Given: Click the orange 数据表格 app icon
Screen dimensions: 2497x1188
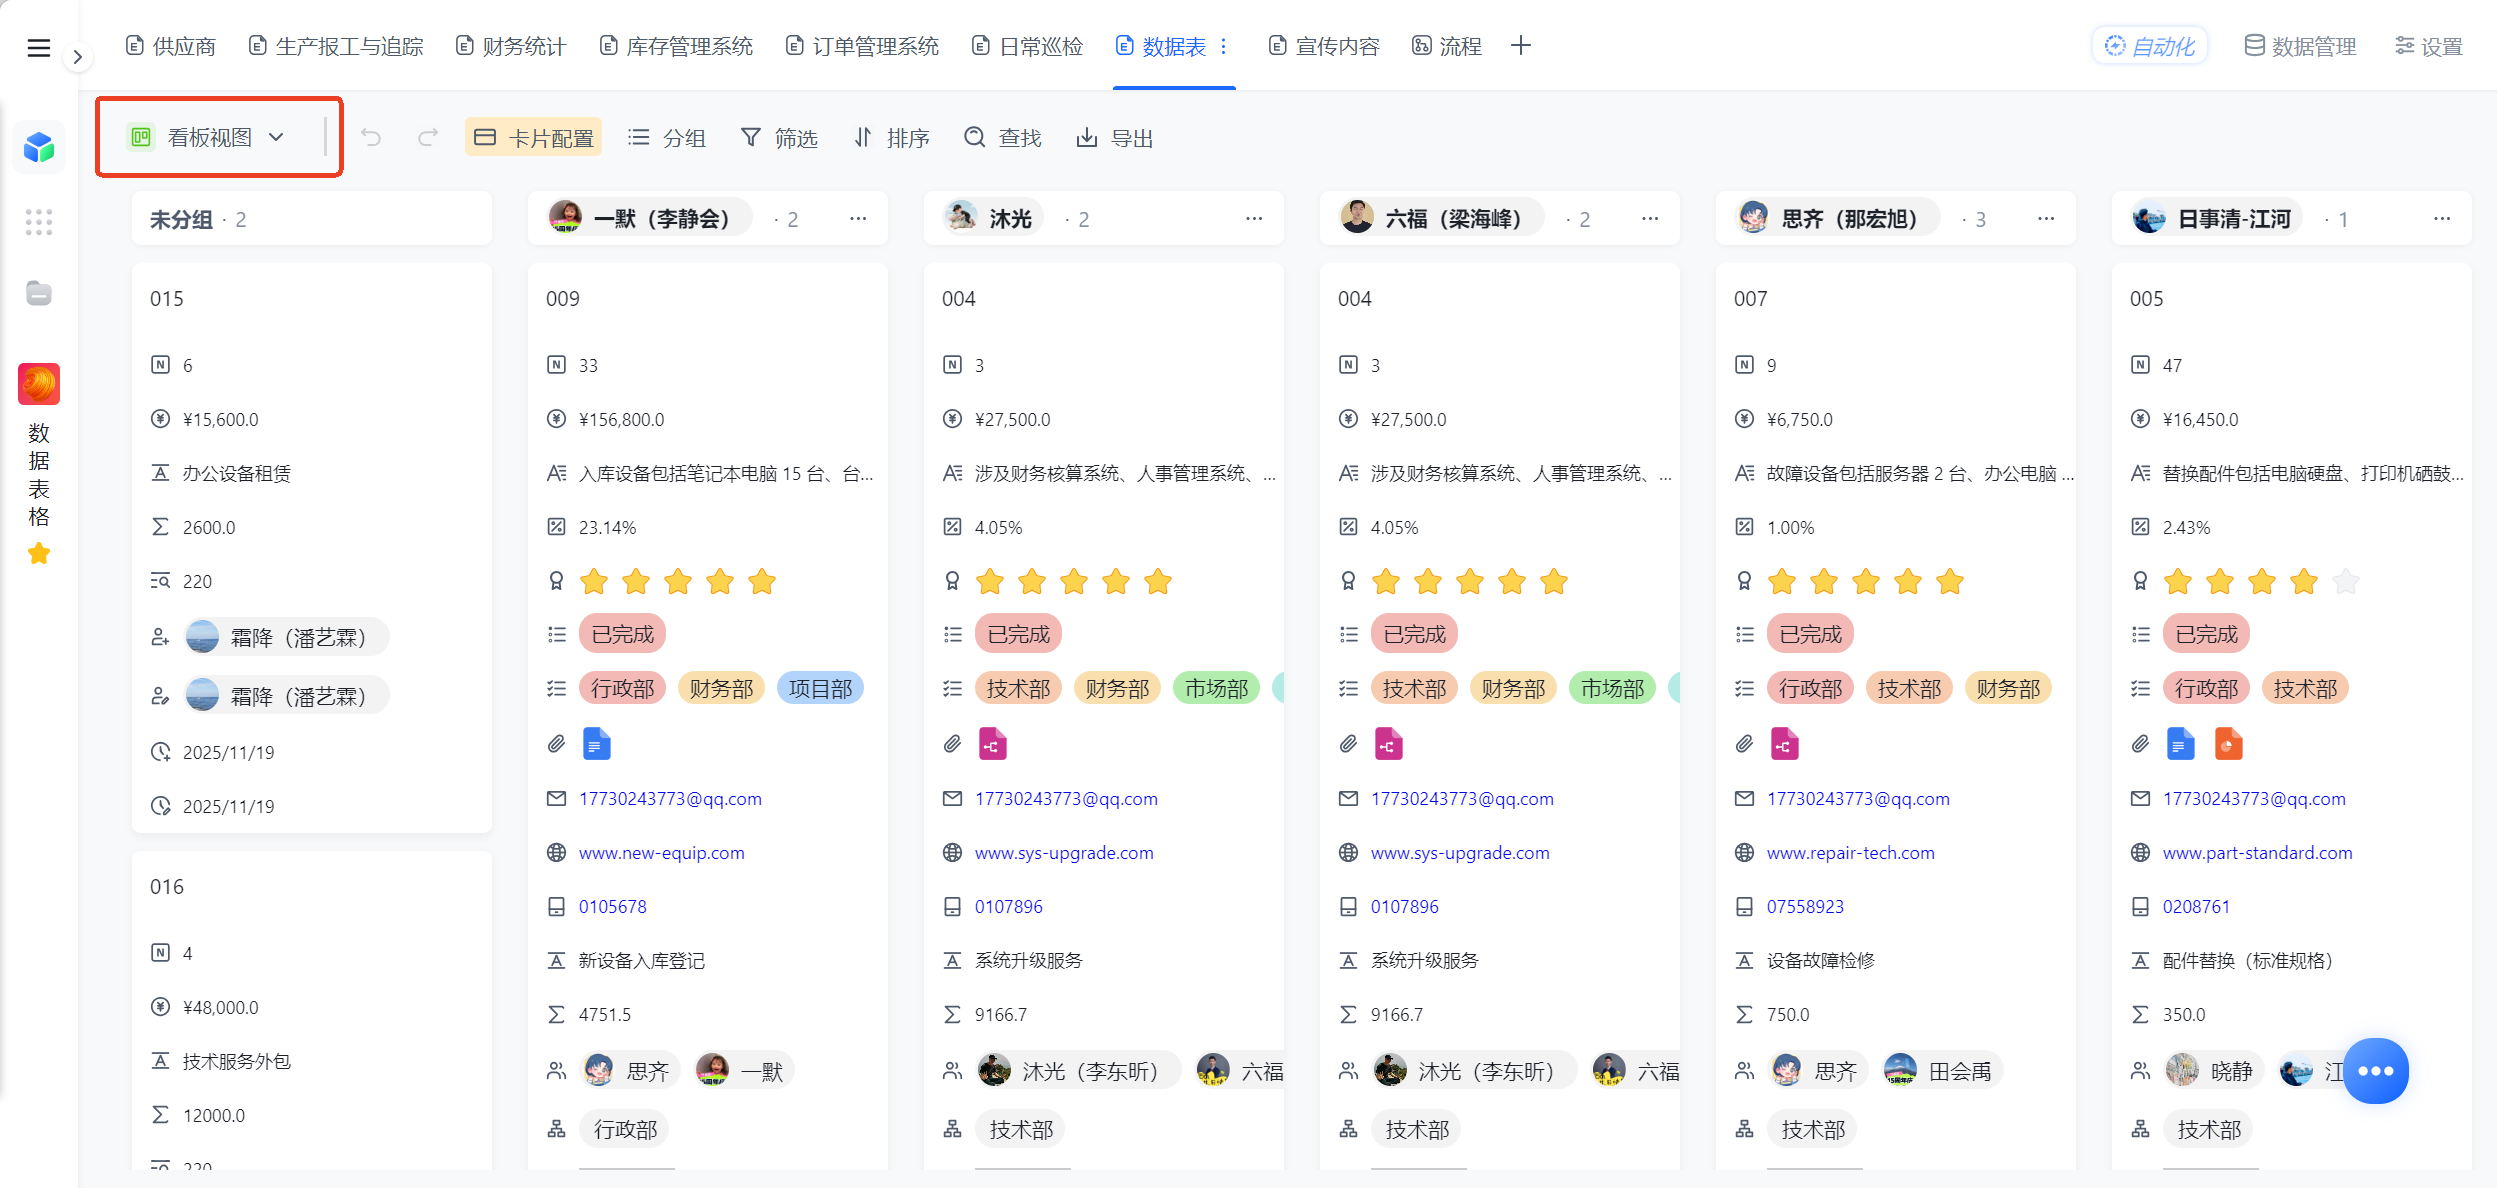Looking at the screenshot, I should pyautogui.click(x=39, y=384).
